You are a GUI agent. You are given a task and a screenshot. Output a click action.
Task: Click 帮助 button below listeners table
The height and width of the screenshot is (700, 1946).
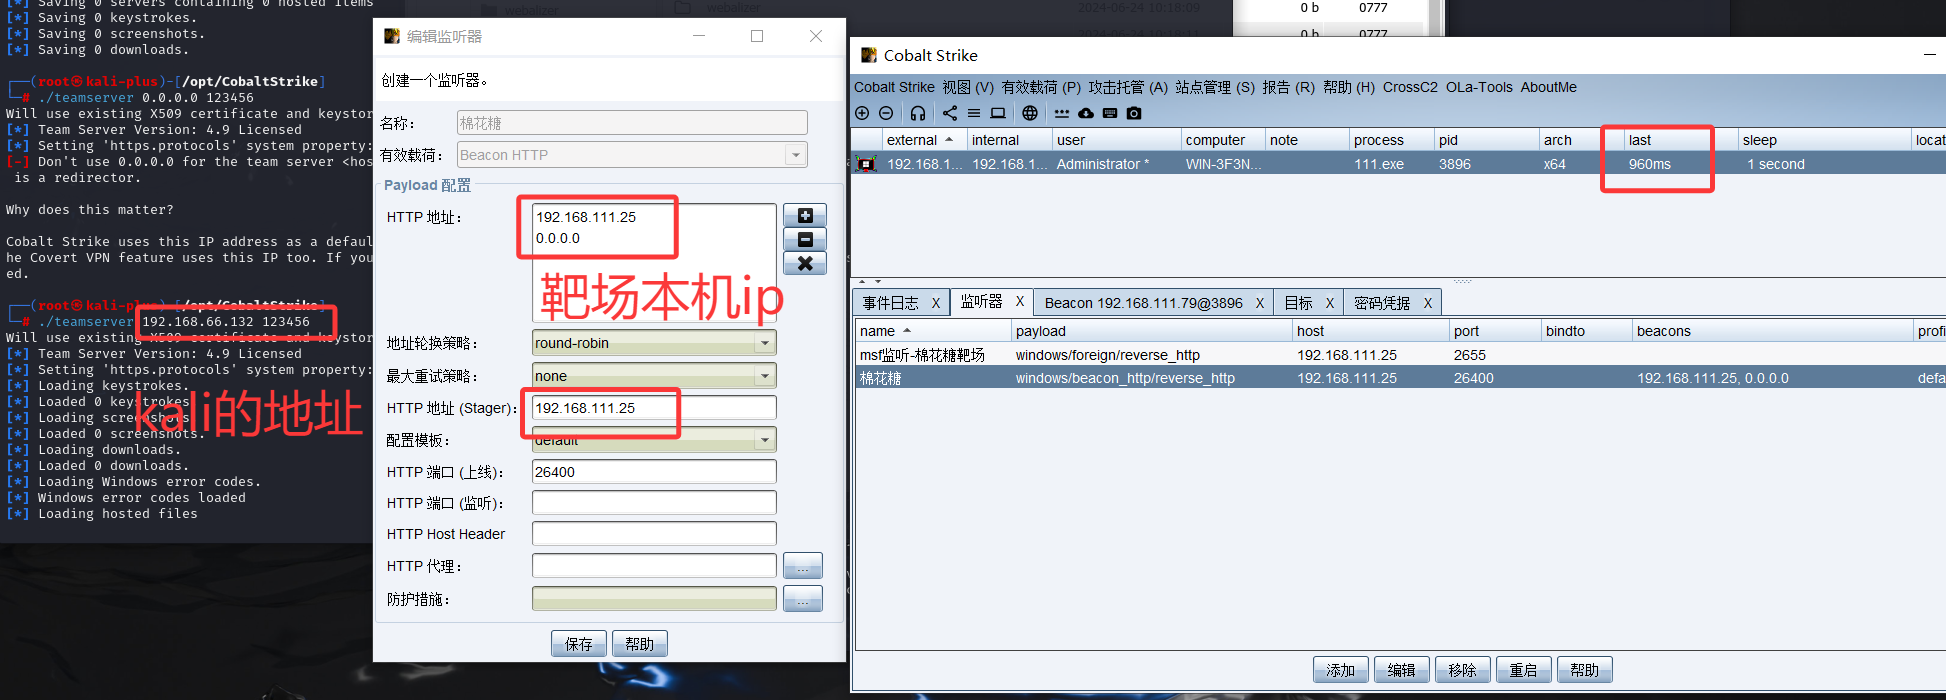click(1585, 670)
